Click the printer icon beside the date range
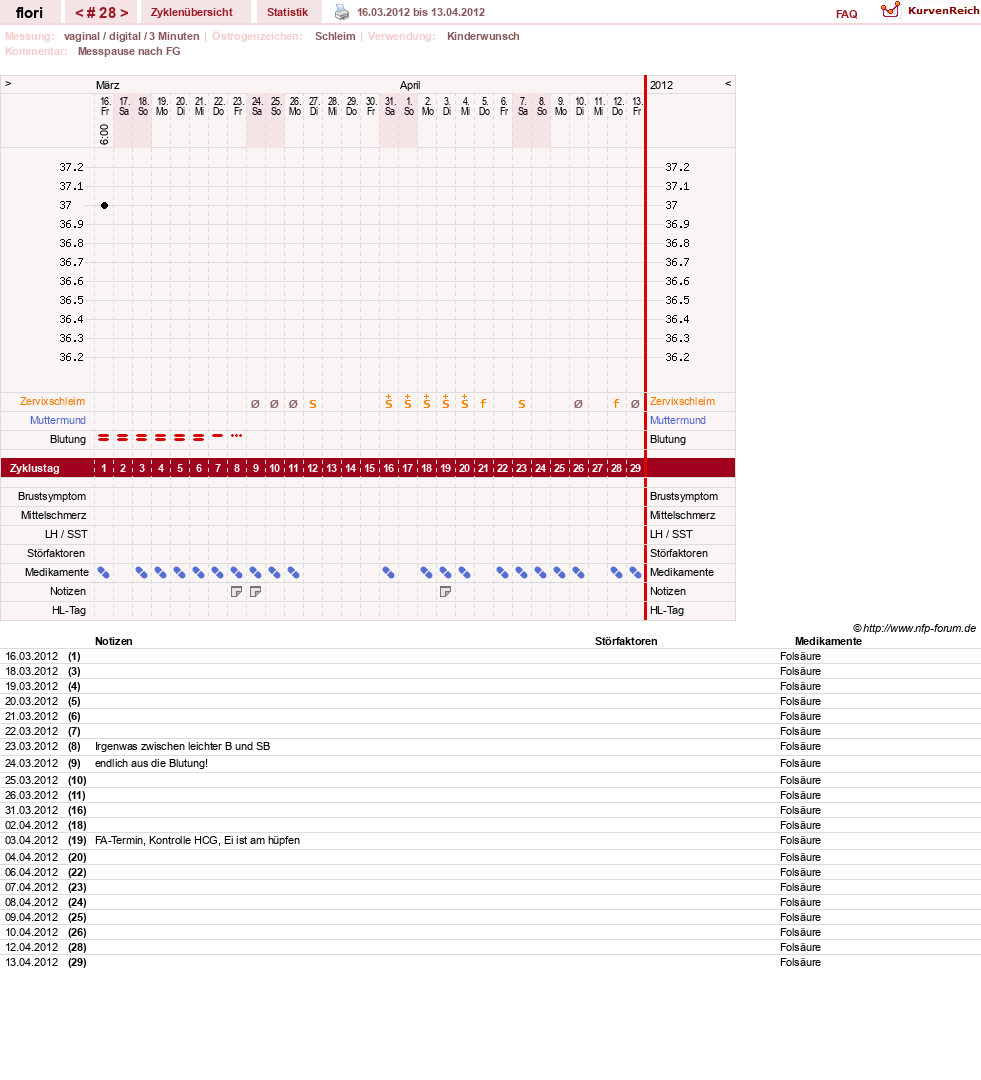Screen dimensions: 981x1080 click(342, 12)
